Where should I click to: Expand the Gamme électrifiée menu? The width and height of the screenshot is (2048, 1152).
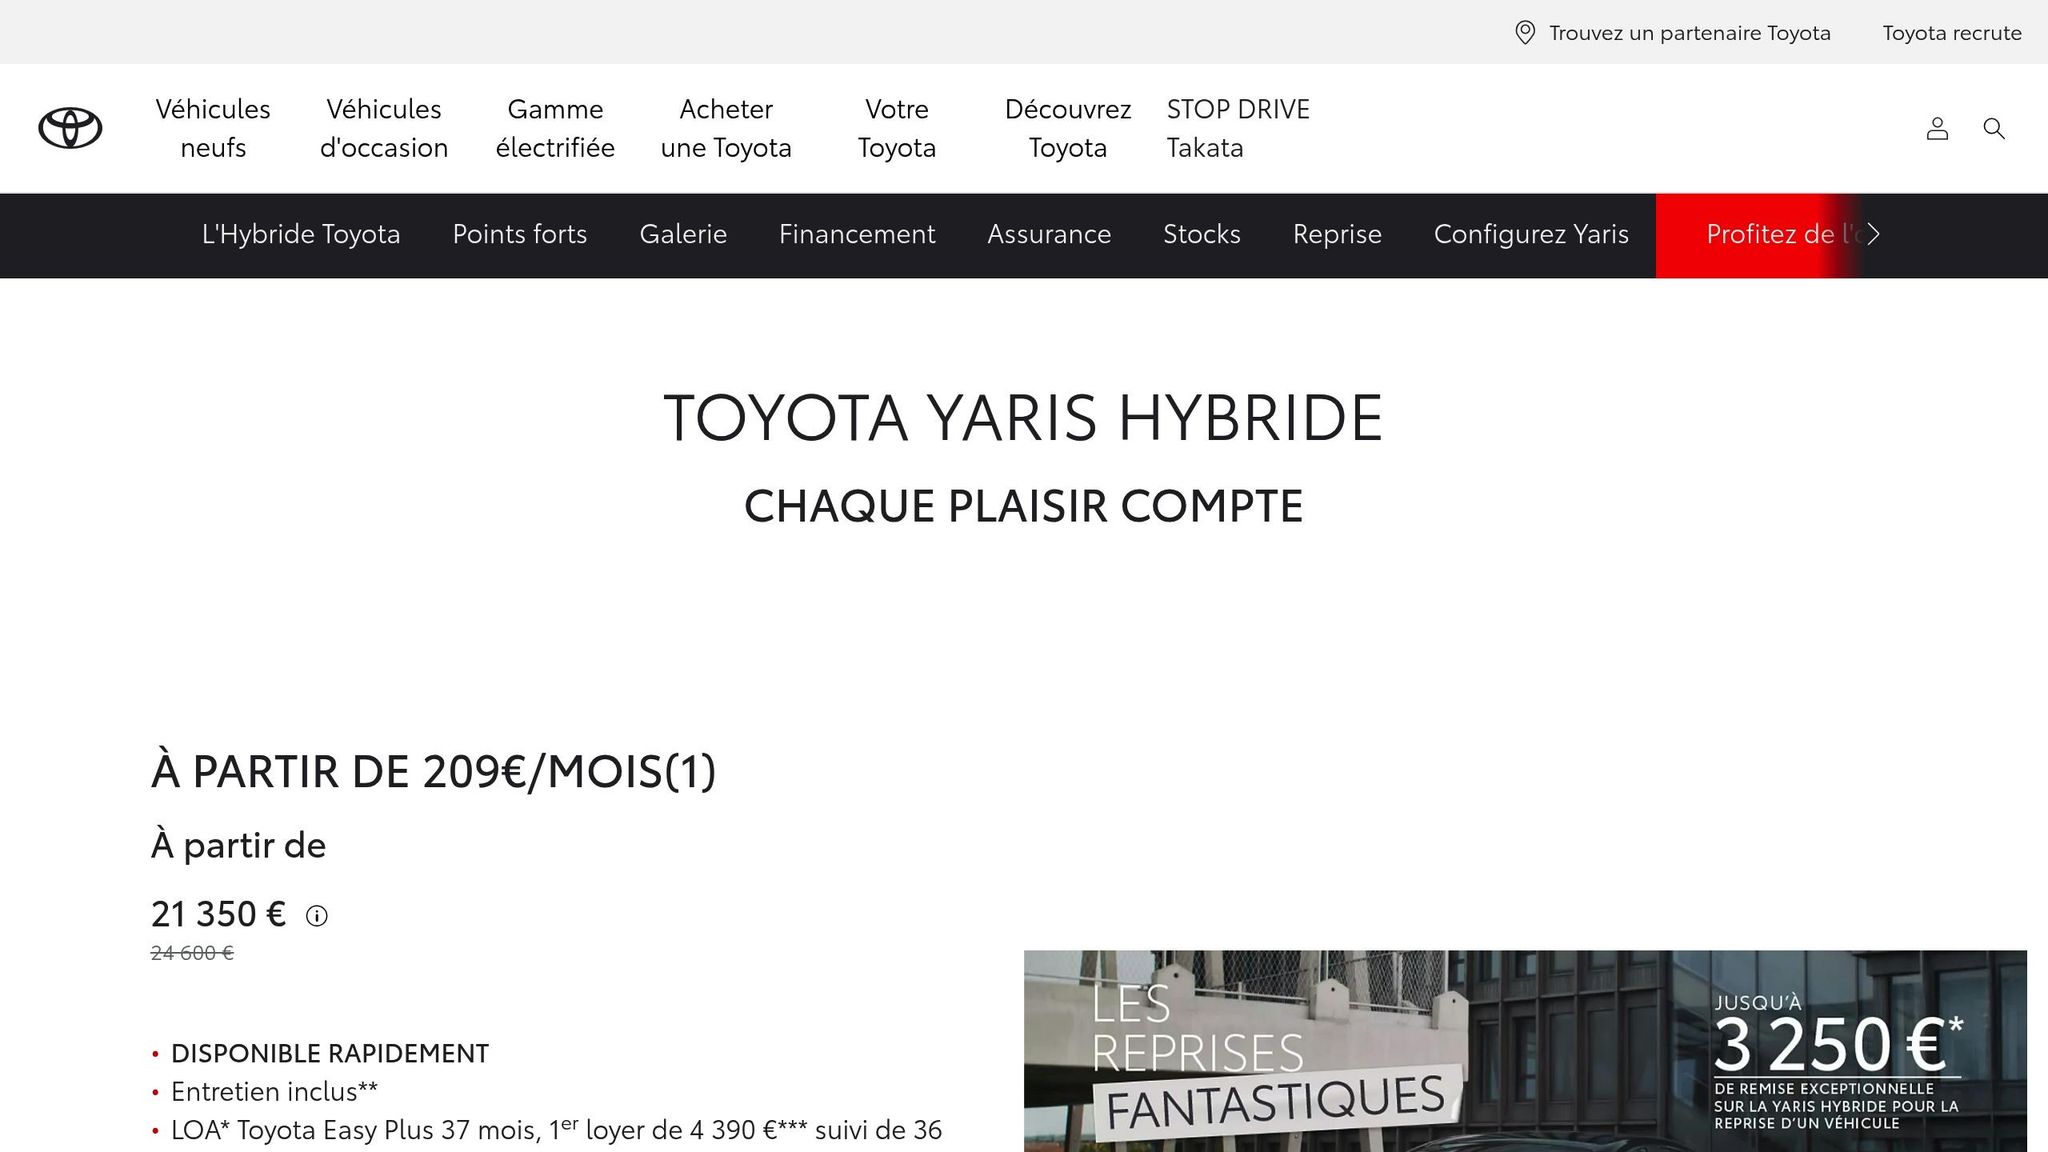(x=555, y=128)
